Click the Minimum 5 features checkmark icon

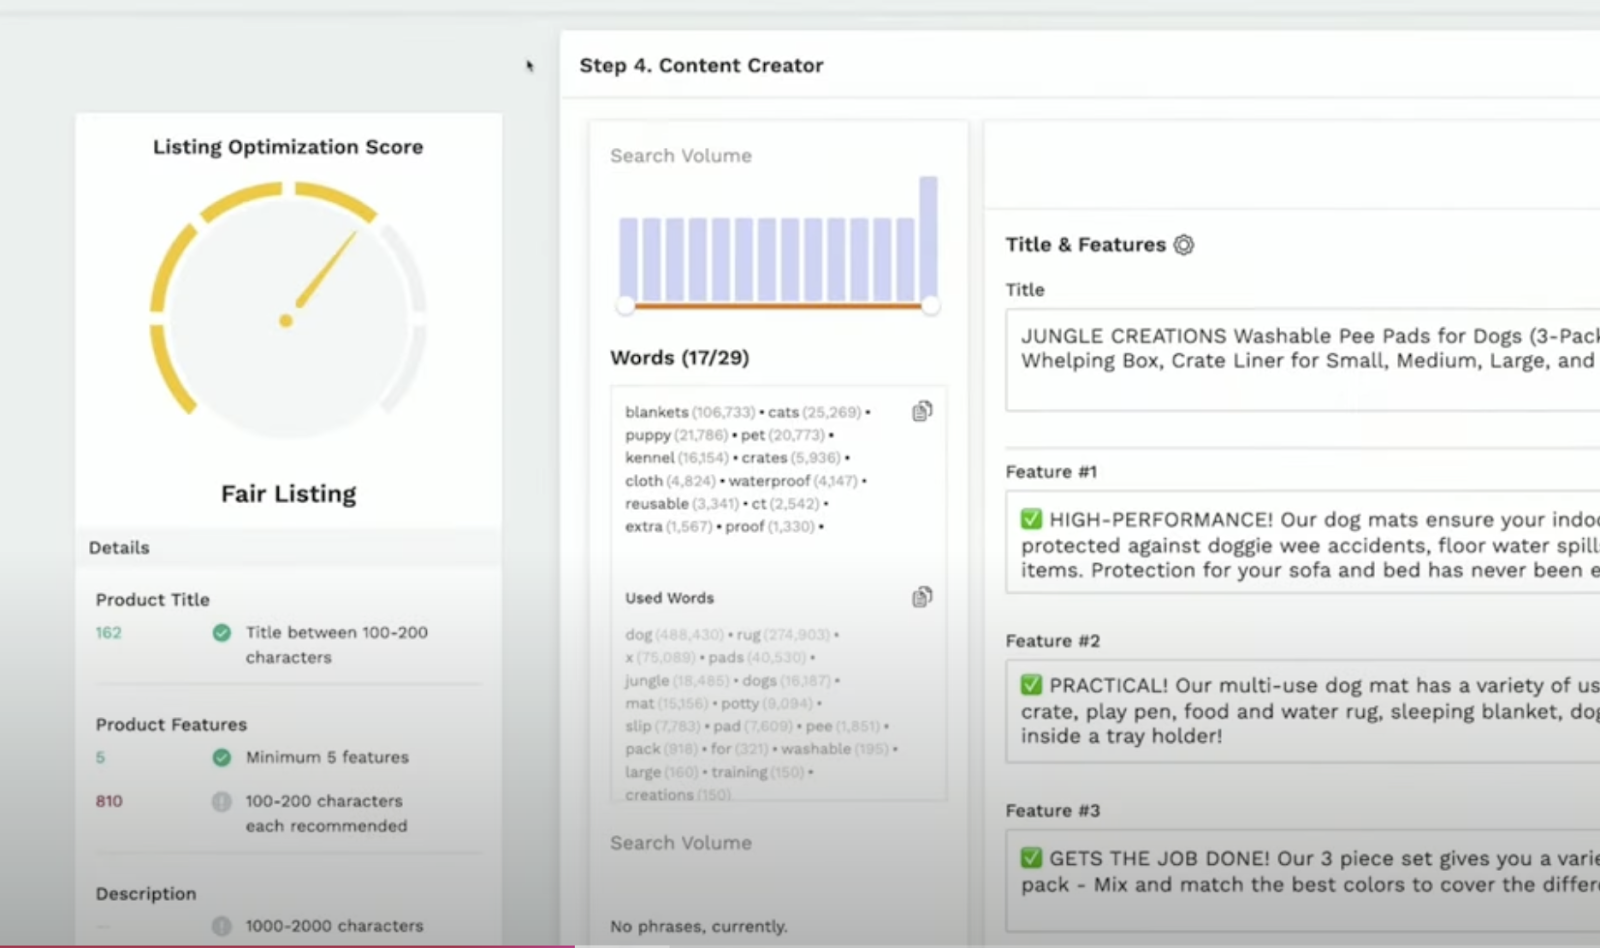(x=222, y=757)
